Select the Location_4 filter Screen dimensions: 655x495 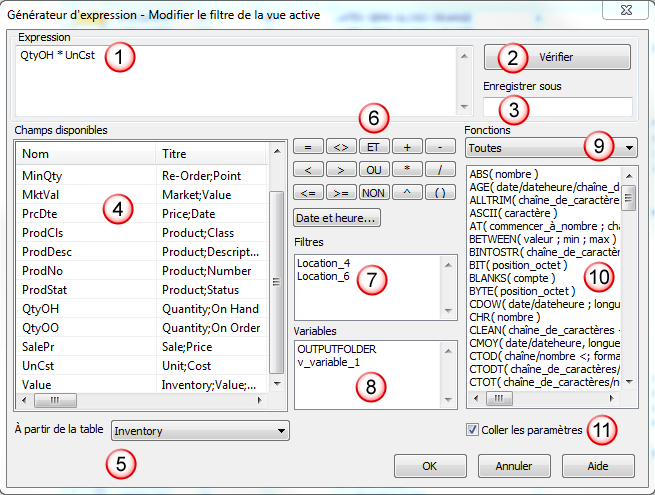(323, 262)
